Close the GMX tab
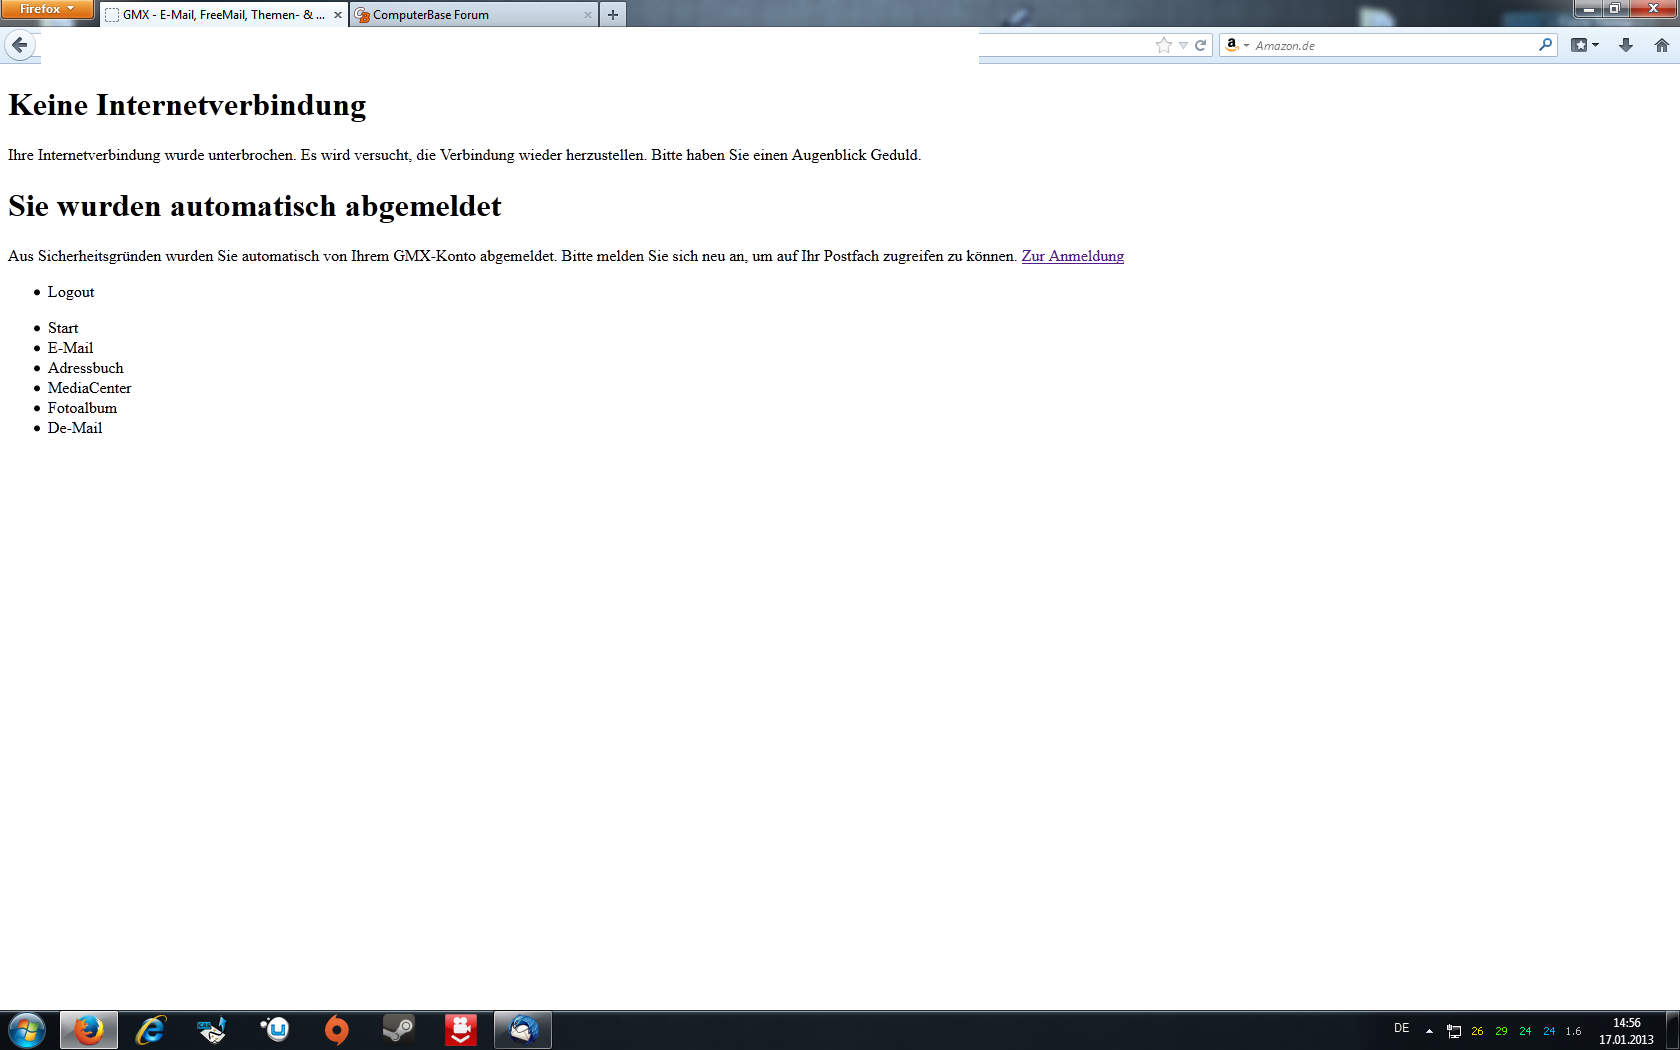Image resolution: width=1680 pixels, height=1050 pixels. pos(337,15)
